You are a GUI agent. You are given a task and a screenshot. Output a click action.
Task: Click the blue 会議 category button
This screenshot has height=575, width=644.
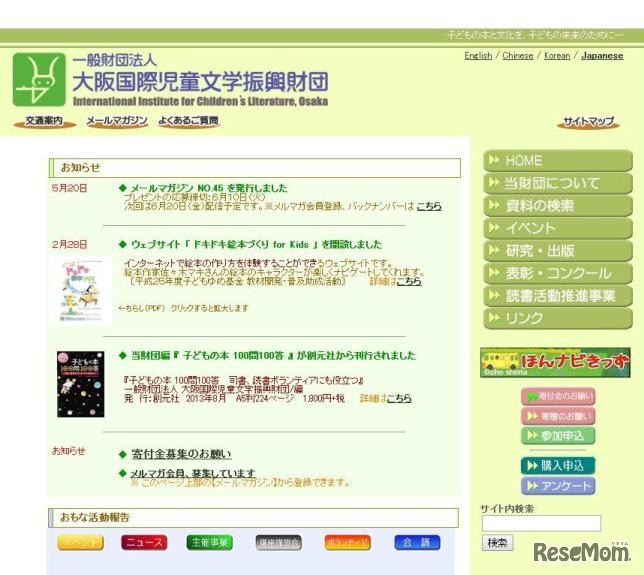click(417, 543)
